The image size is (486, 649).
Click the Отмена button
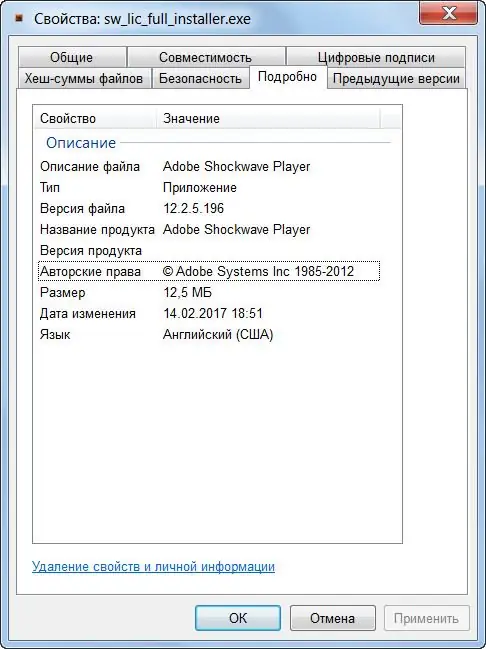pos(332,618)
